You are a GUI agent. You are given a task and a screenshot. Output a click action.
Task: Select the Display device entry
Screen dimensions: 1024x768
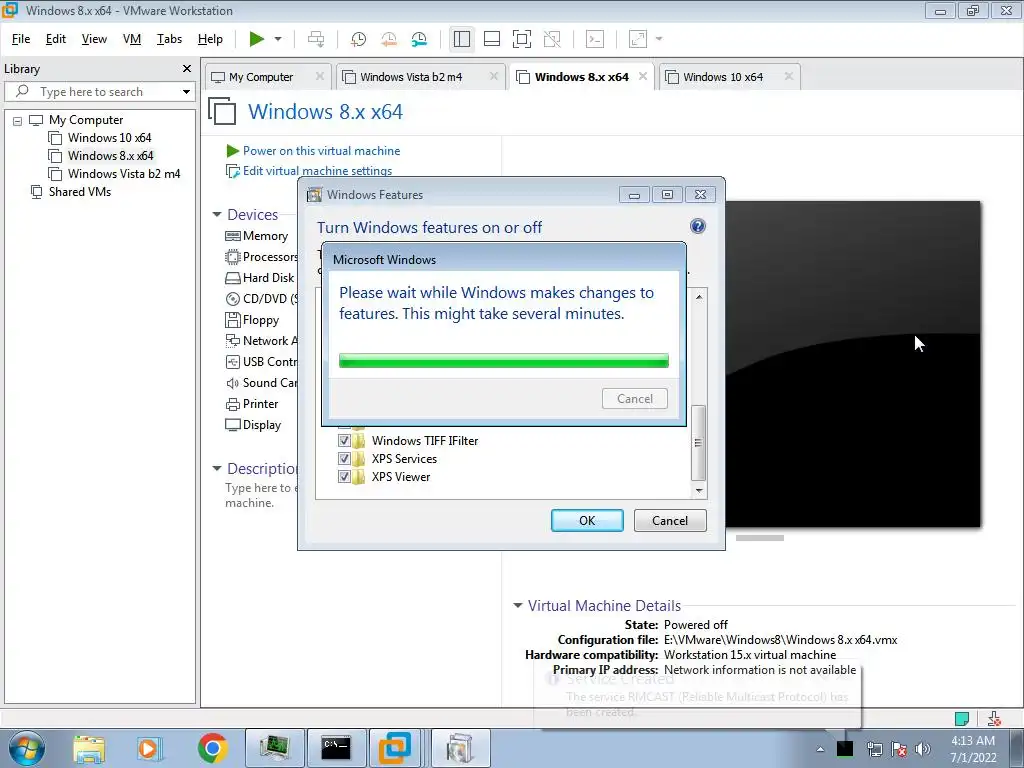253,425
